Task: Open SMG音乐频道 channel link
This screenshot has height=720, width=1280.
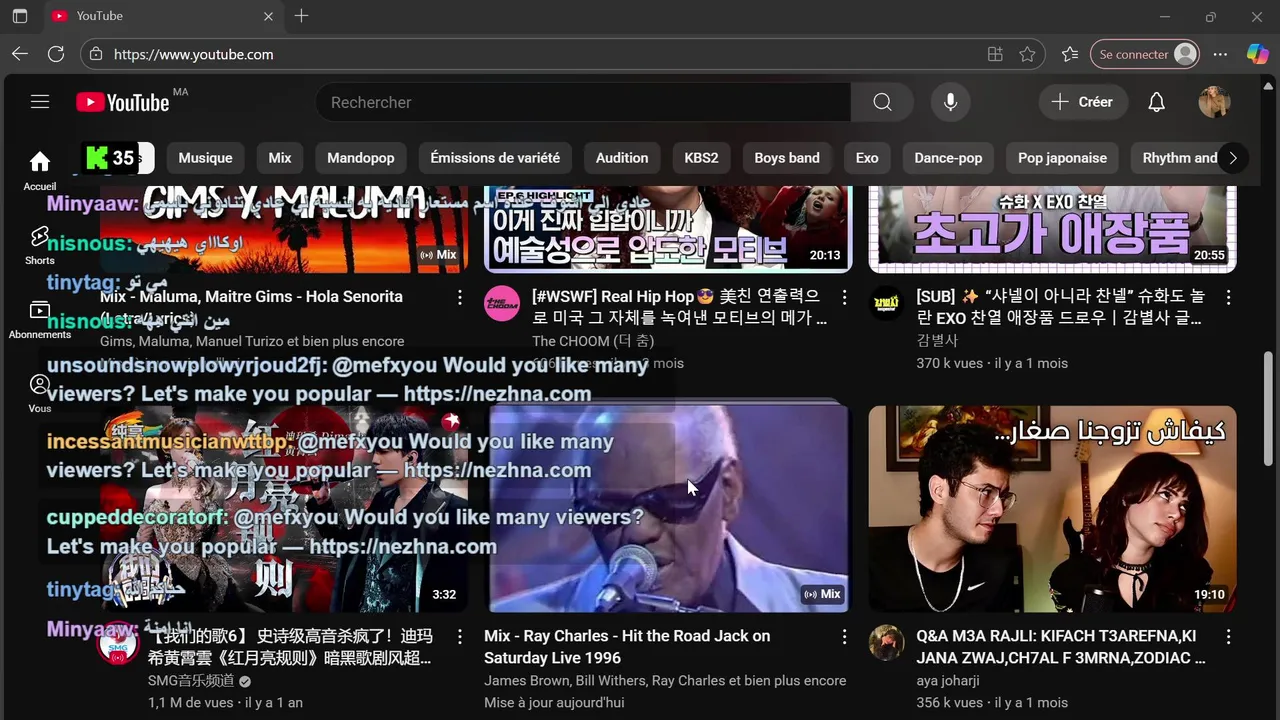Action: click(x=191, y=680)
